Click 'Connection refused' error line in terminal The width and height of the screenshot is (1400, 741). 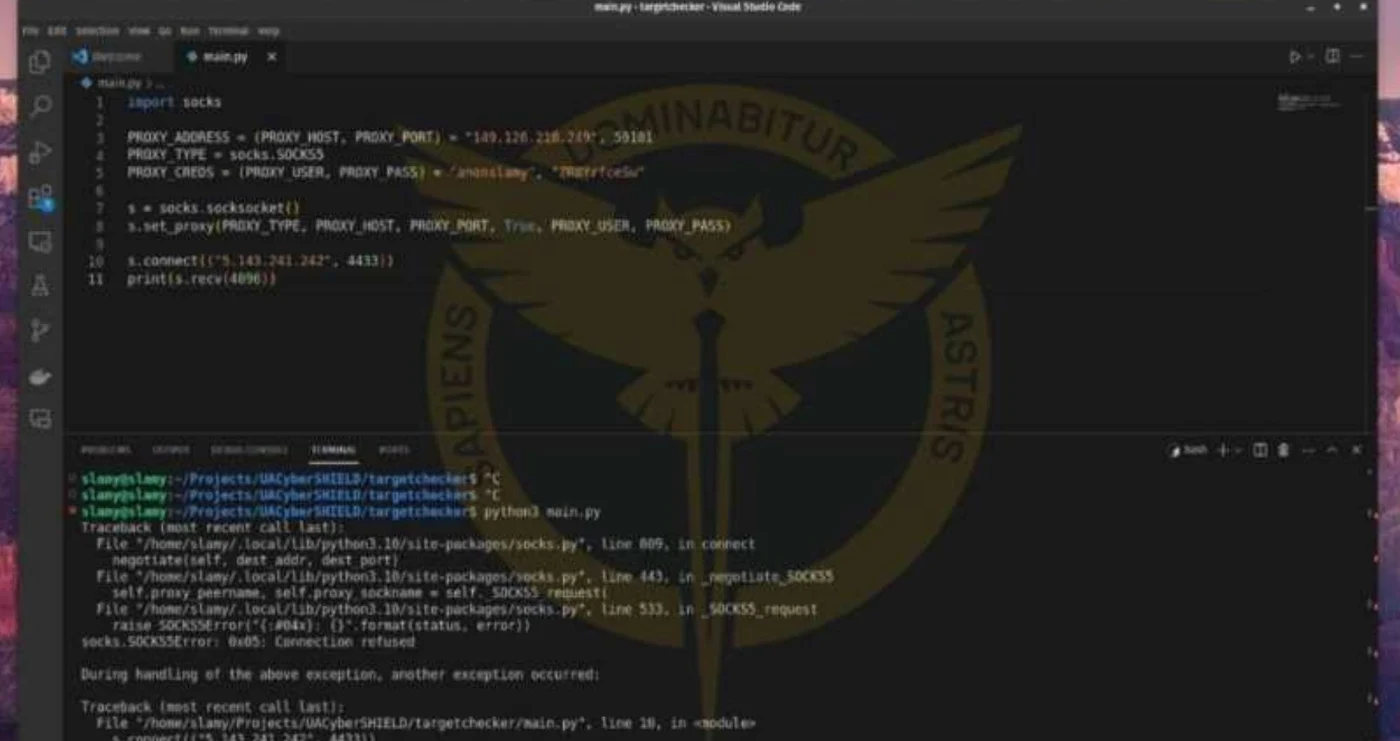[248, 642]
